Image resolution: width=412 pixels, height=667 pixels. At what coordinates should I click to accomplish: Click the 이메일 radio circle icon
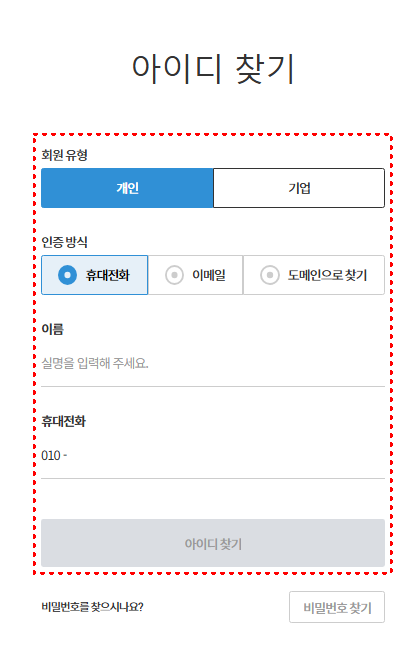[x=174, y=275]
